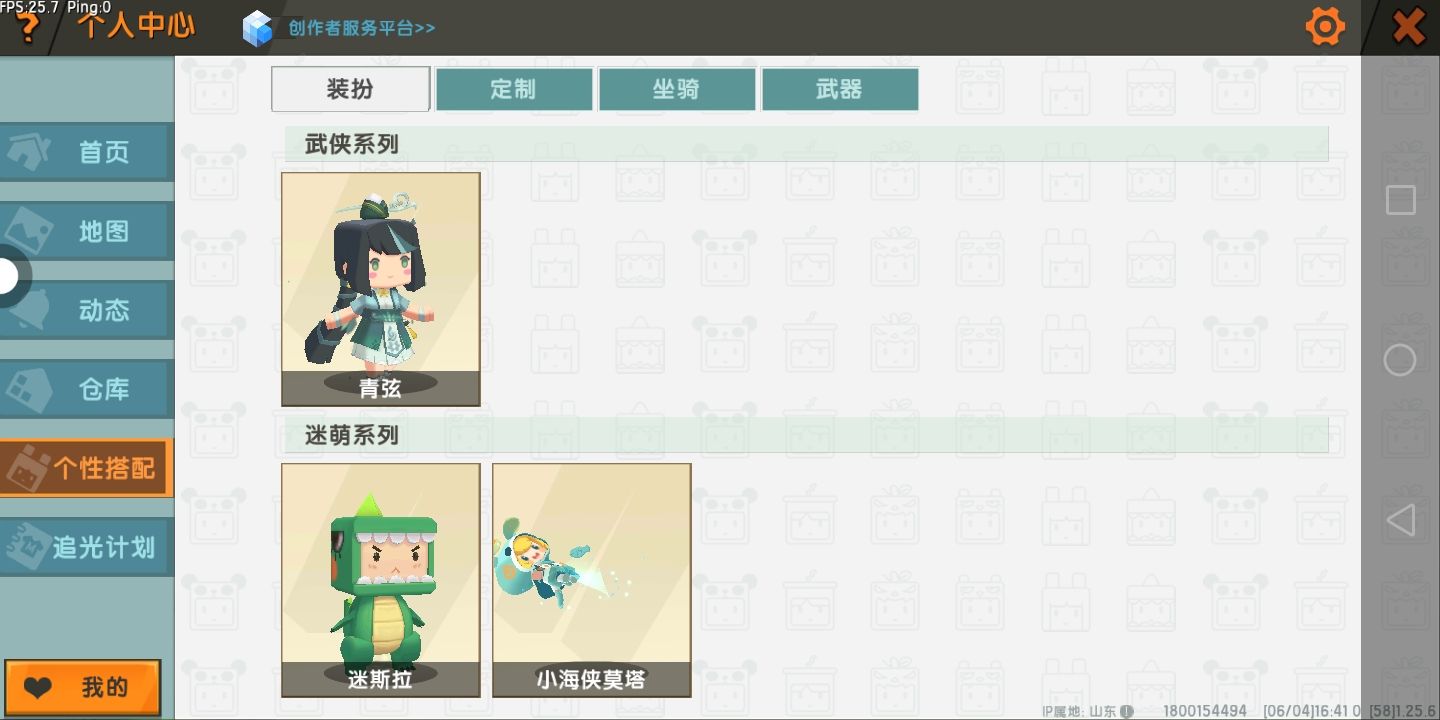The height and width of the screenshot is (720, 1440).
Task: Switch to the 武器 tab
Action: (840, 89)
